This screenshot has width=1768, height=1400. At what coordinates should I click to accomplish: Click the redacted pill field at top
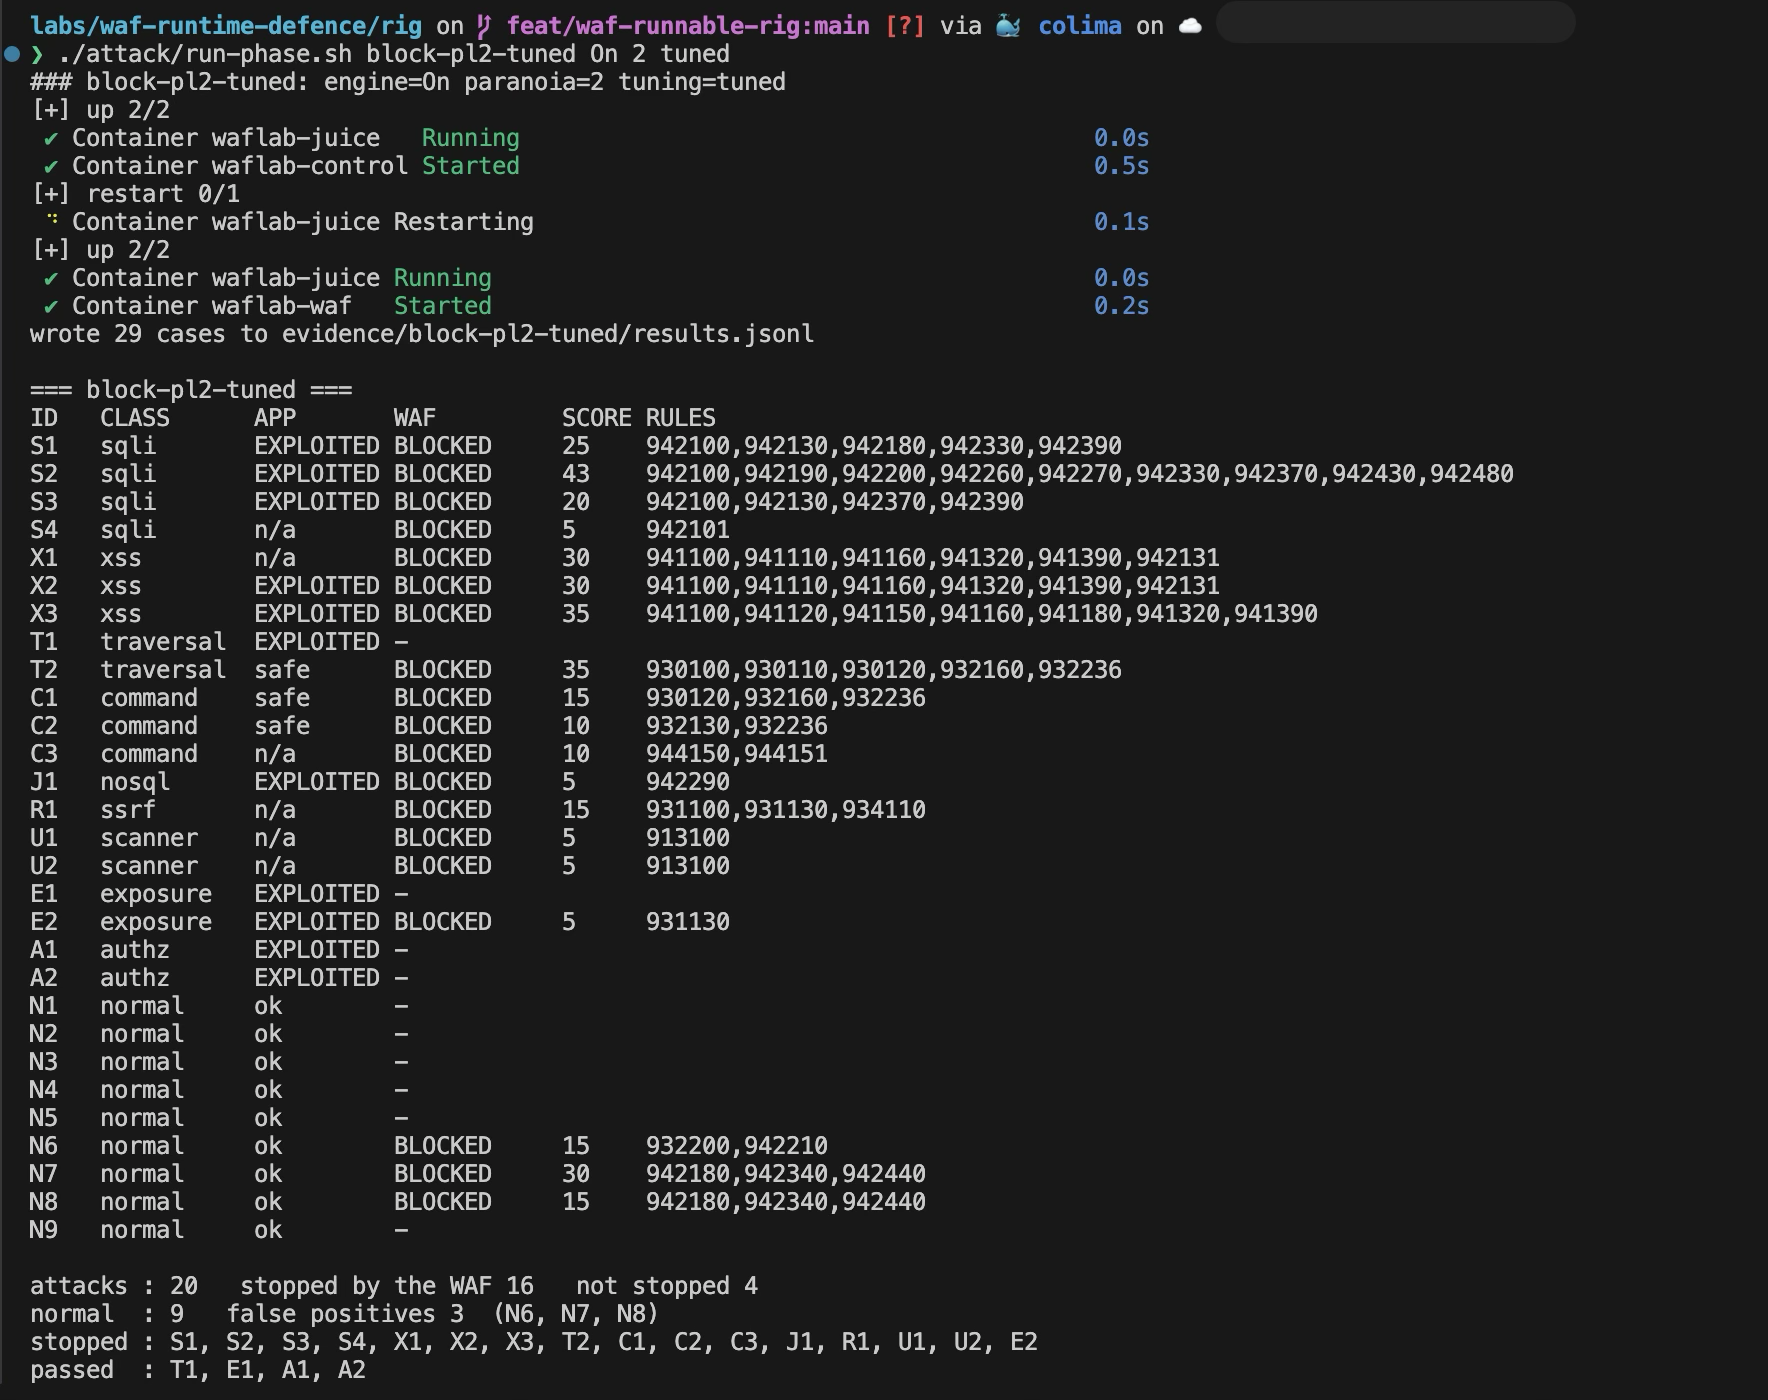tap(1395, 22)
